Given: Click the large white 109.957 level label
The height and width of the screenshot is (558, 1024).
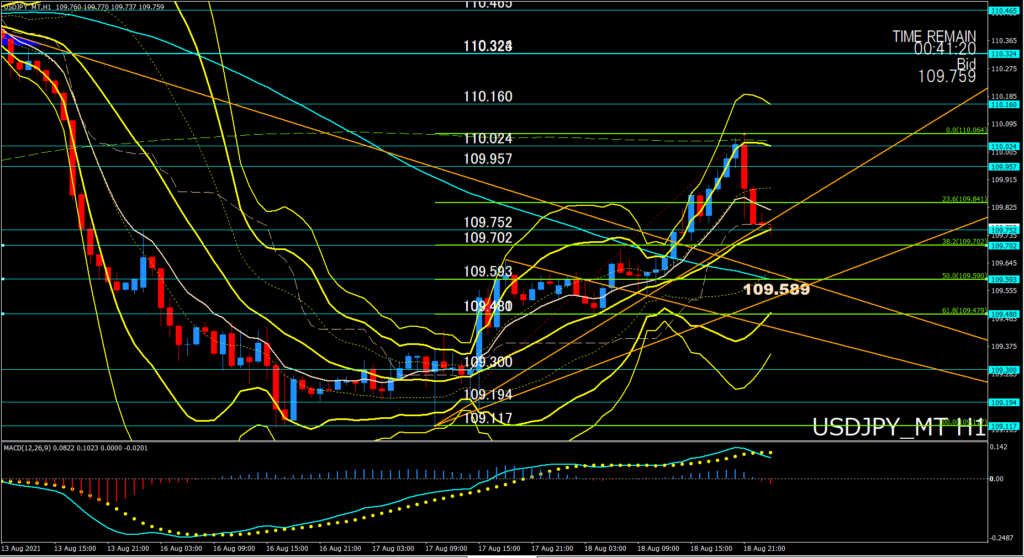Looking at the screenshot, I should 488,159.
